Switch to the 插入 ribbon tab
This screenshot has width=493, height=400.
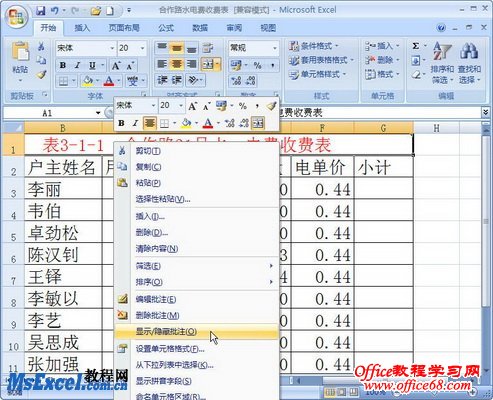(x=82, y=28)
